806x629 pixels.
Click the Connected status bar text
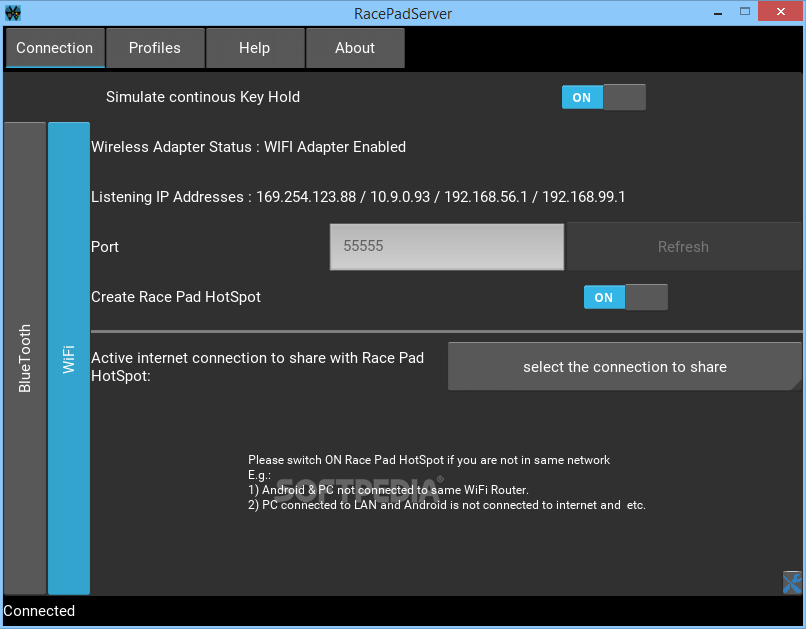coord(39,610)
